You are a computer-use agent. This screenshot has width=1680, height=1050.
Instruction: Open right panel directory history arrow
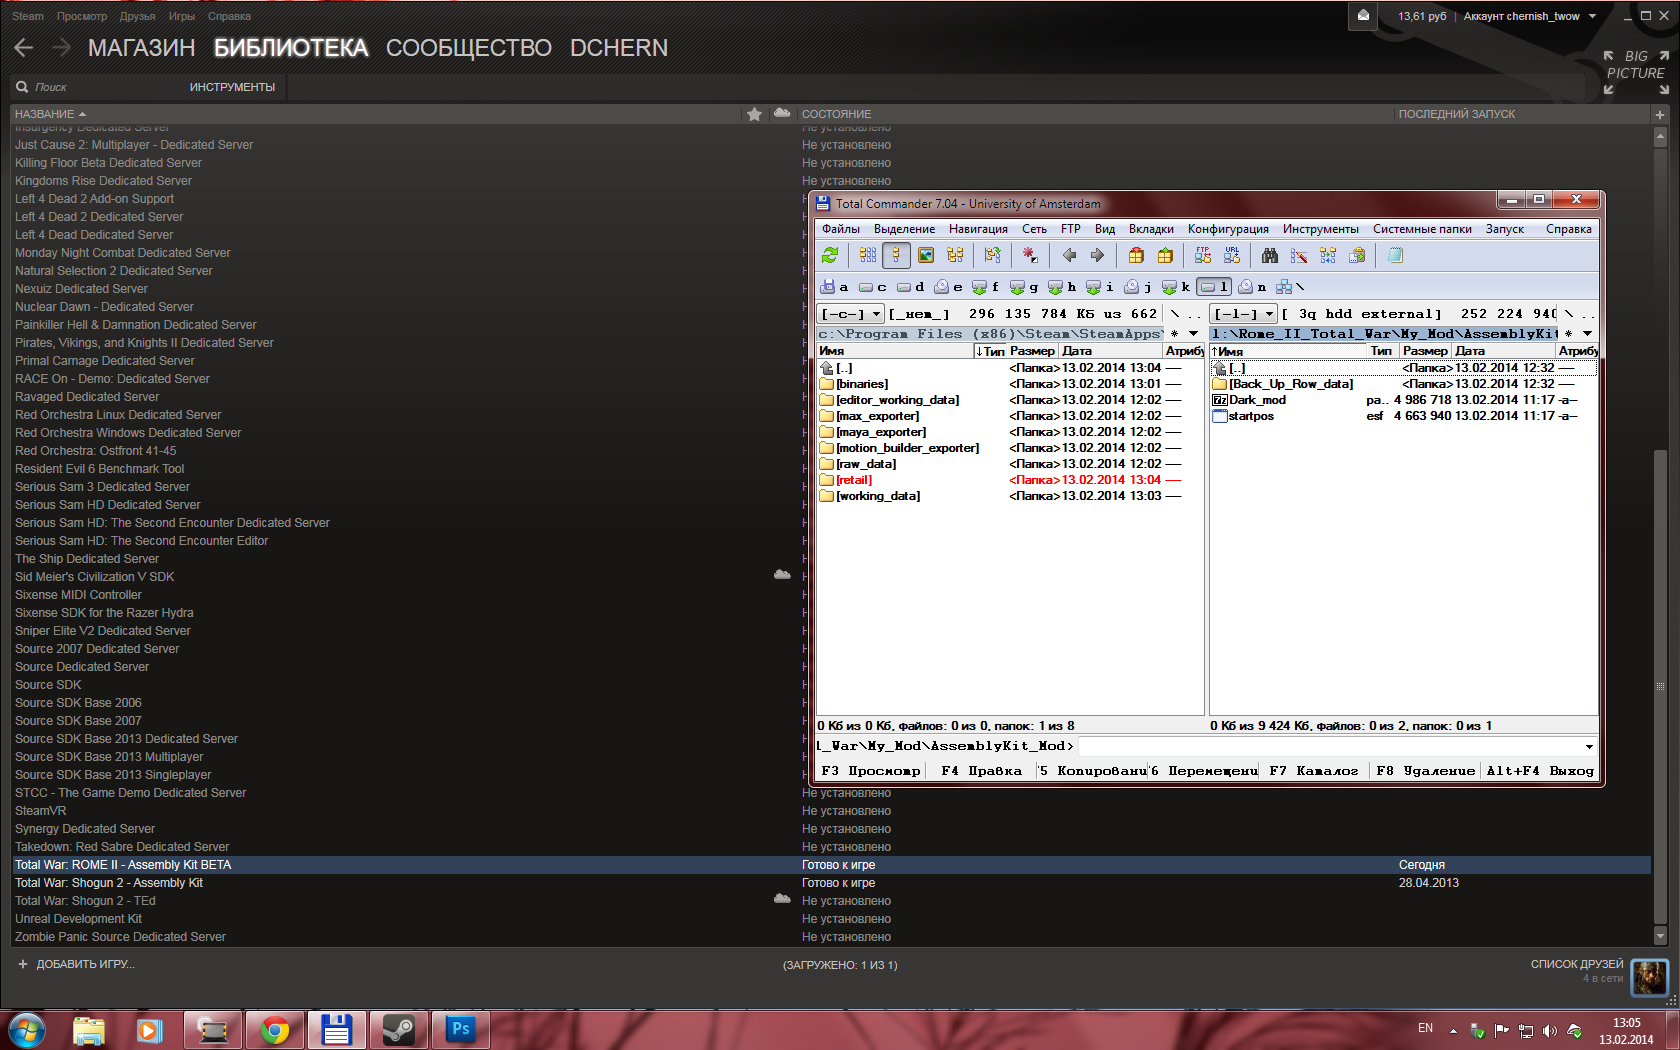[x=1587, y=334]
